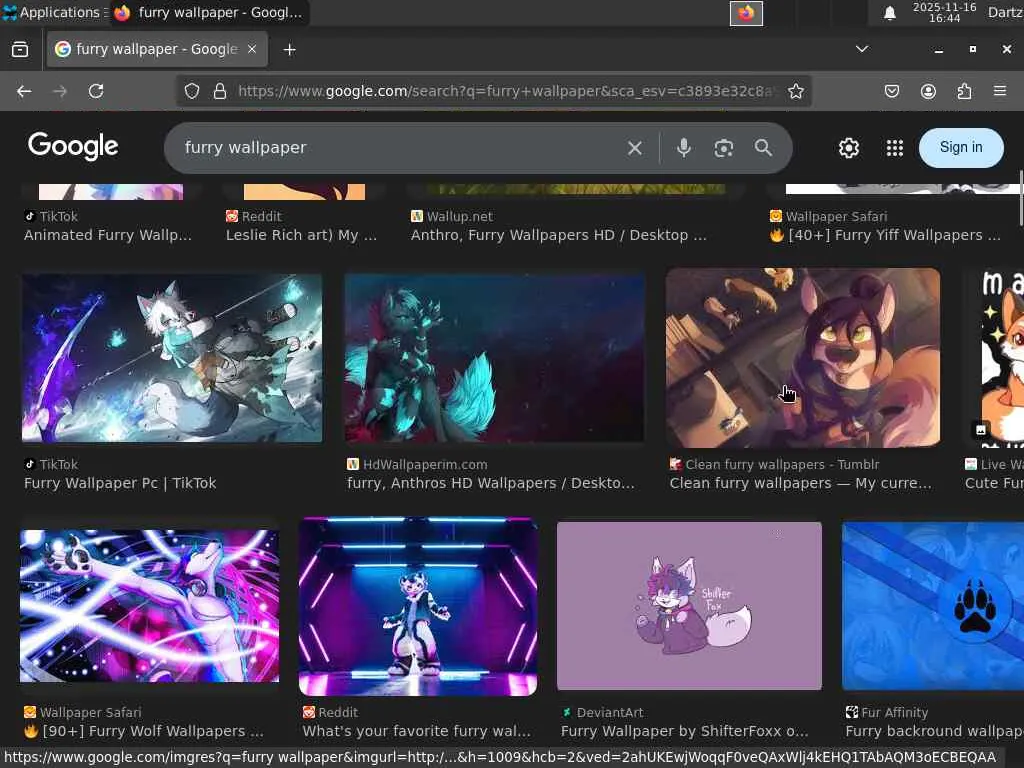Open the Firefox account icon
1024x768 pixels.
928,91
